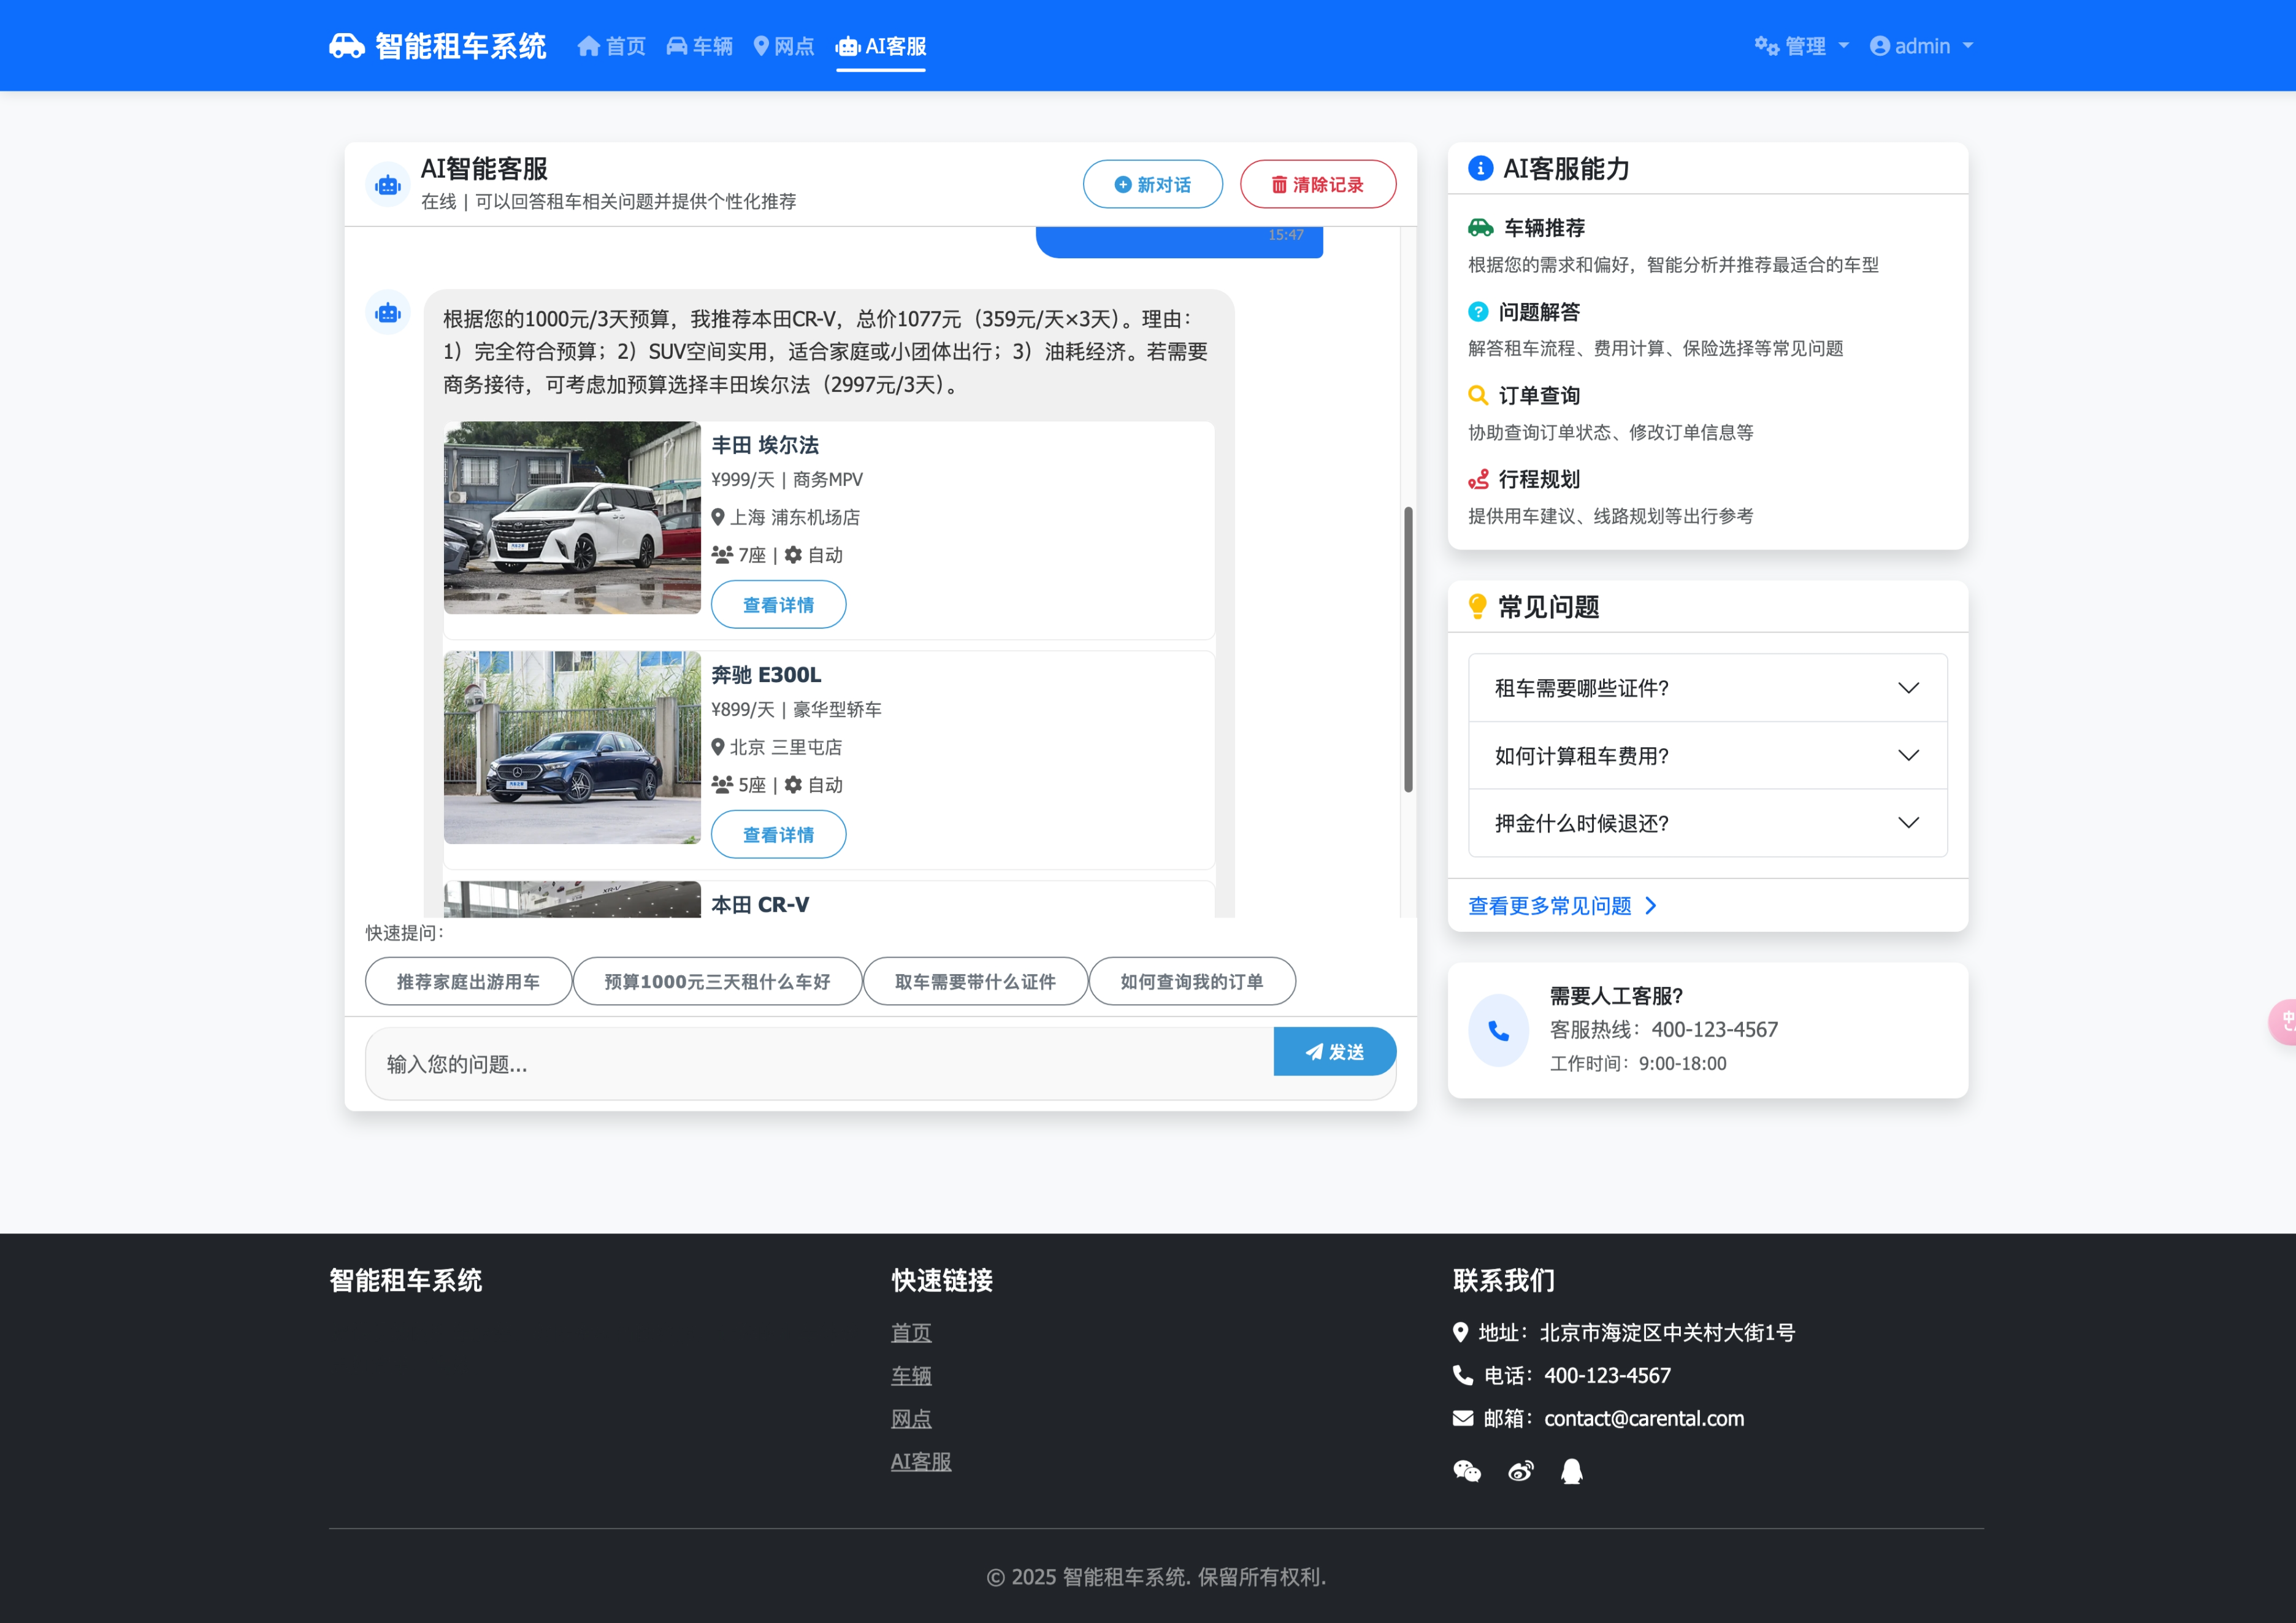Click the robot avatar in chat header

coord(388,185)
